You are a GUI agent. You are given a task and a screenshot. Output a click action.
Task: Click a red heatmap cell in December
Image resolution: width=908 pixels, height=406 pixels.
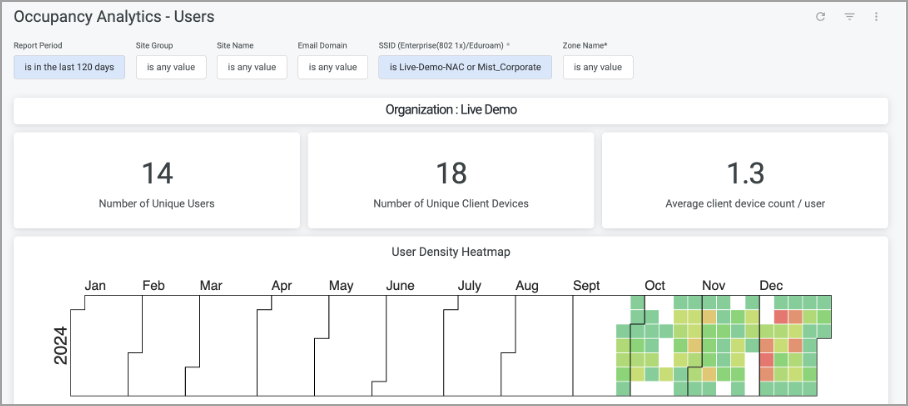[x=781, y=316]
